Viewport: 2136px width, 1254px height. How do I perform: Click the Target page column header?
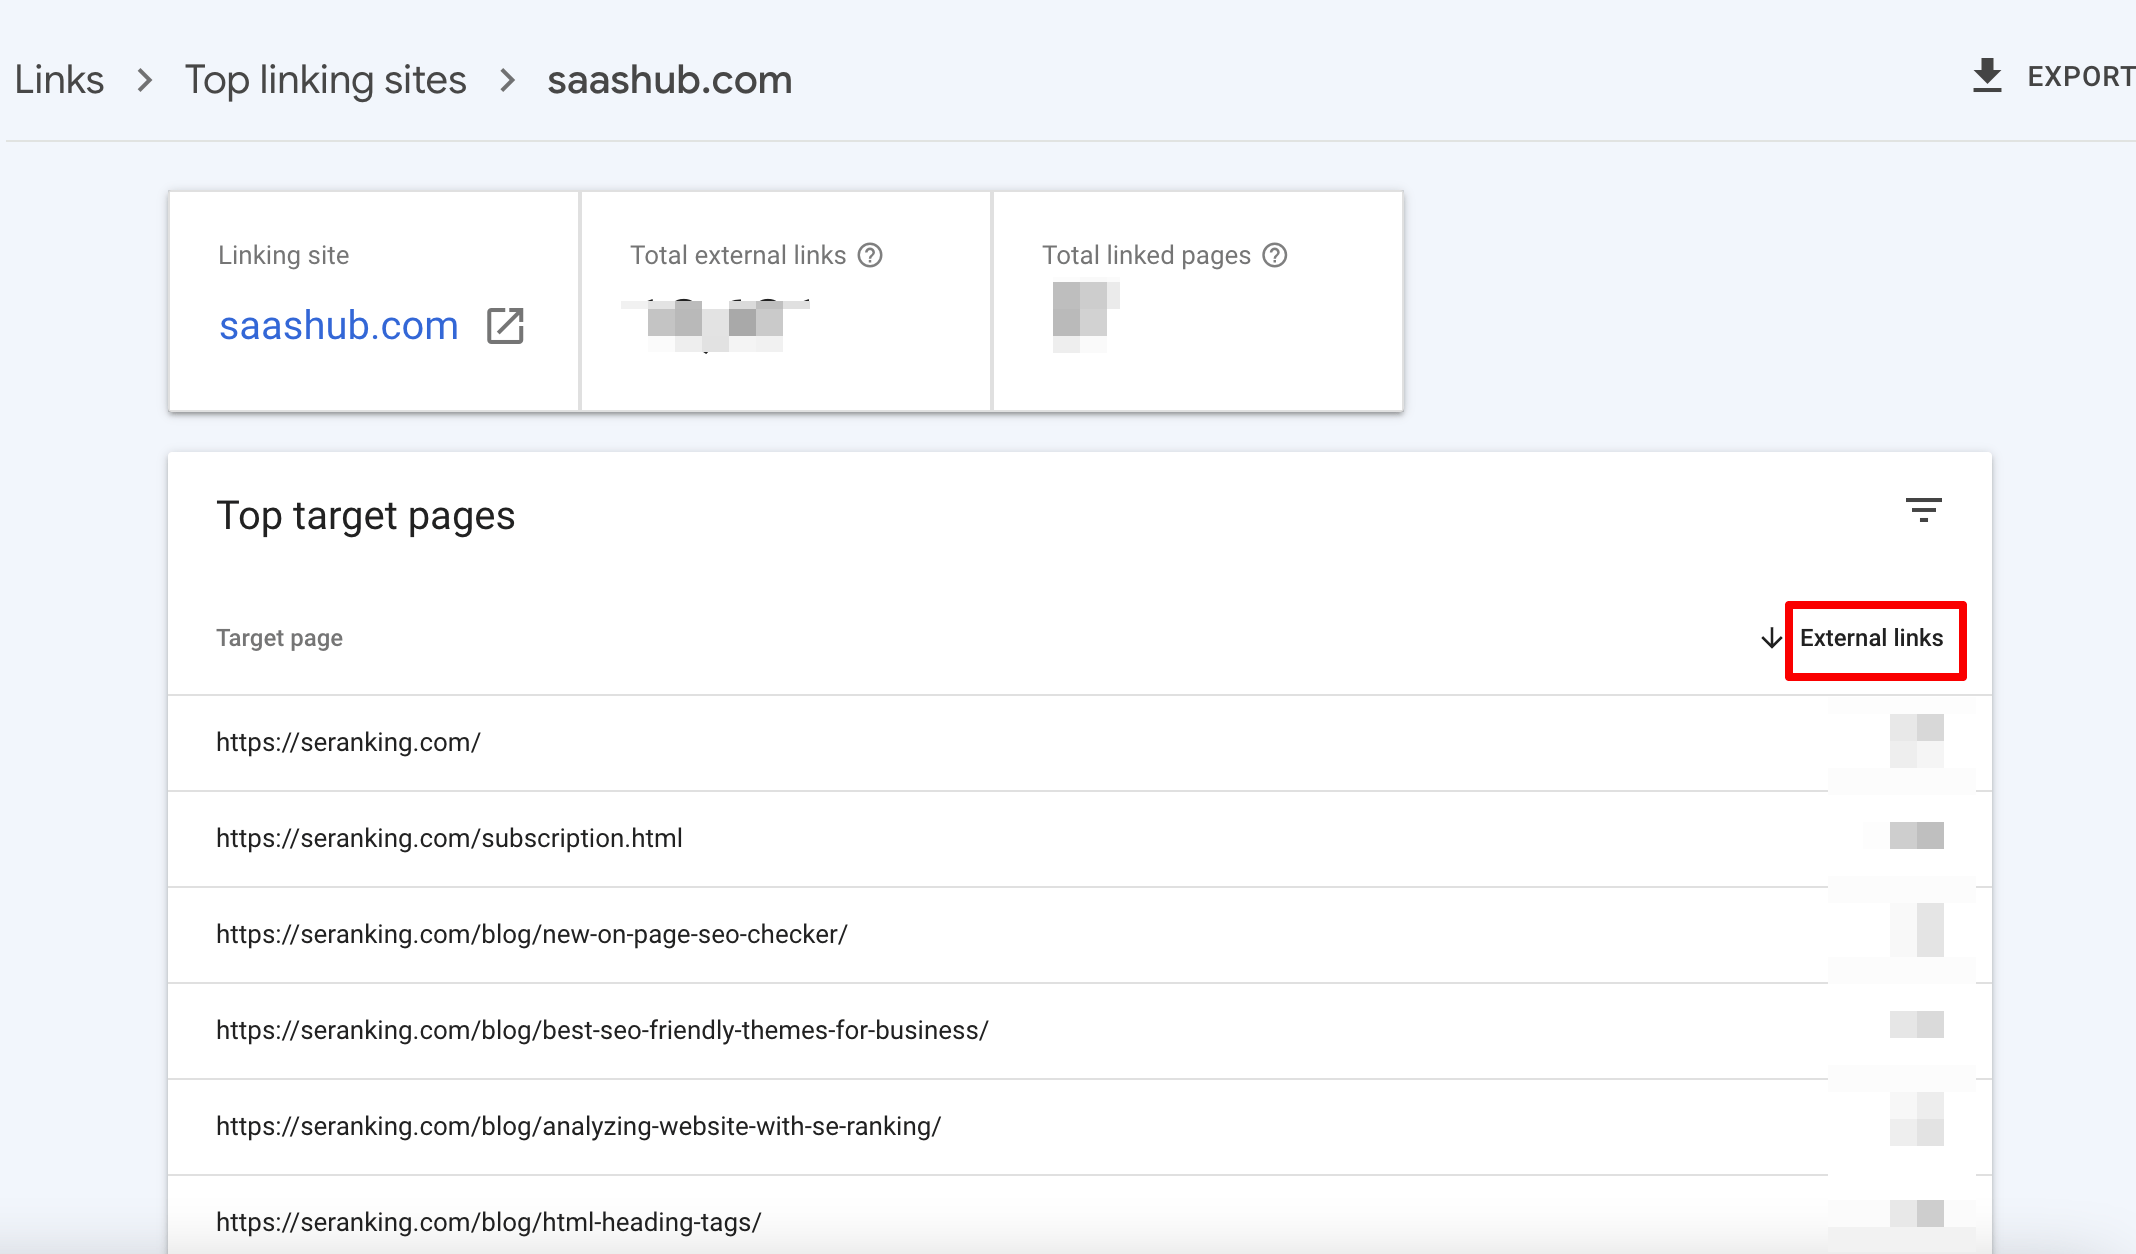279,638
